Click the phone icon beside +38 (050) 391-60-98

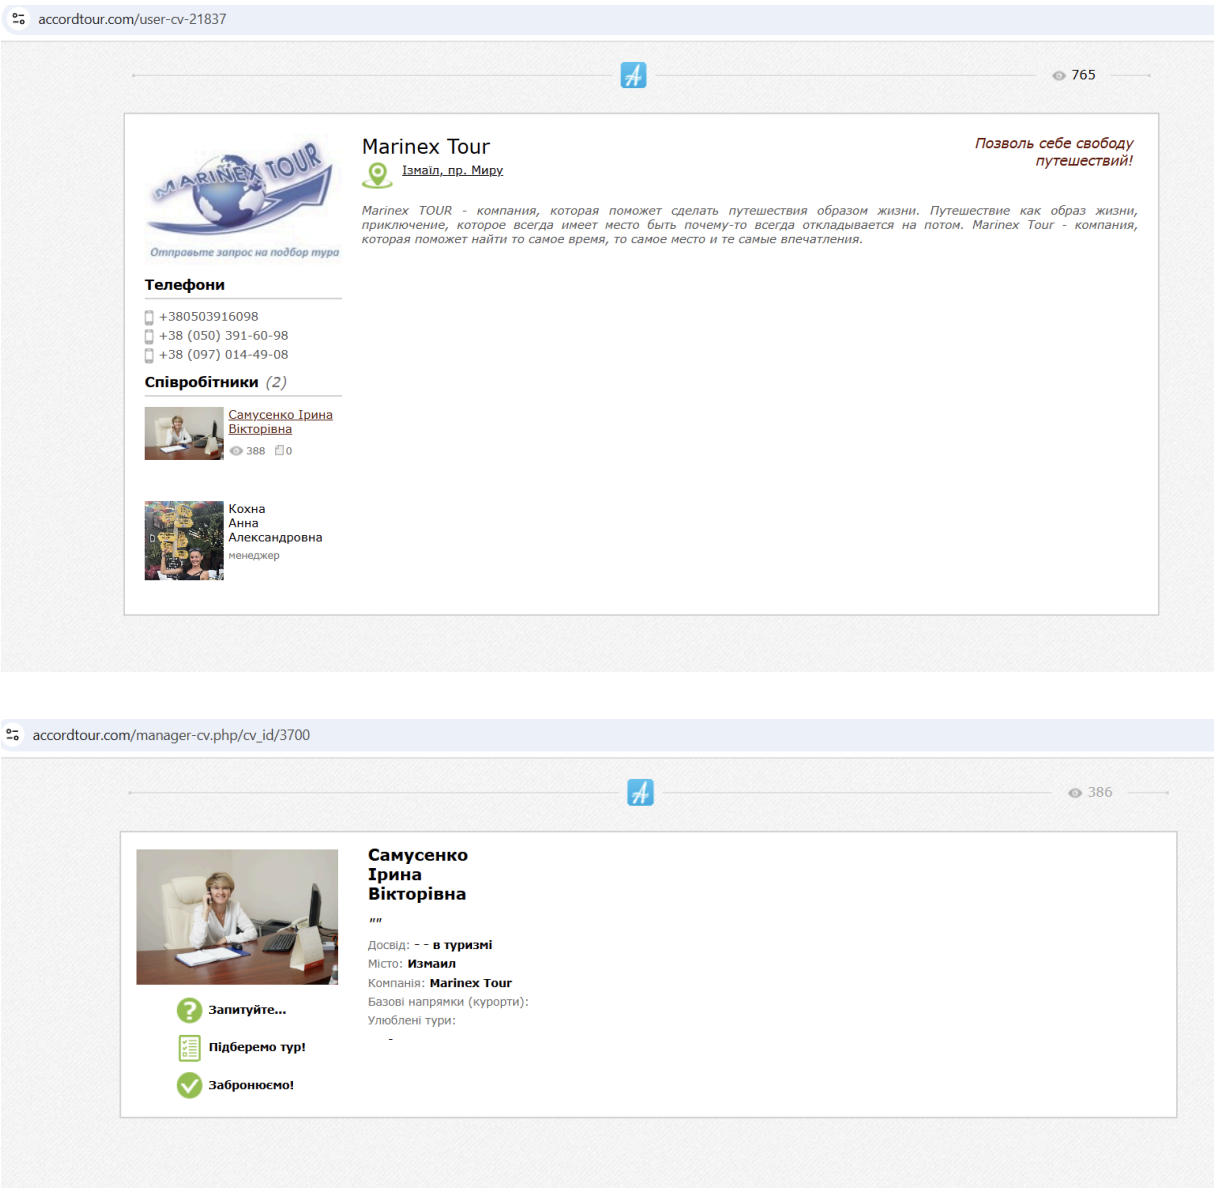[x=149, y=336]
